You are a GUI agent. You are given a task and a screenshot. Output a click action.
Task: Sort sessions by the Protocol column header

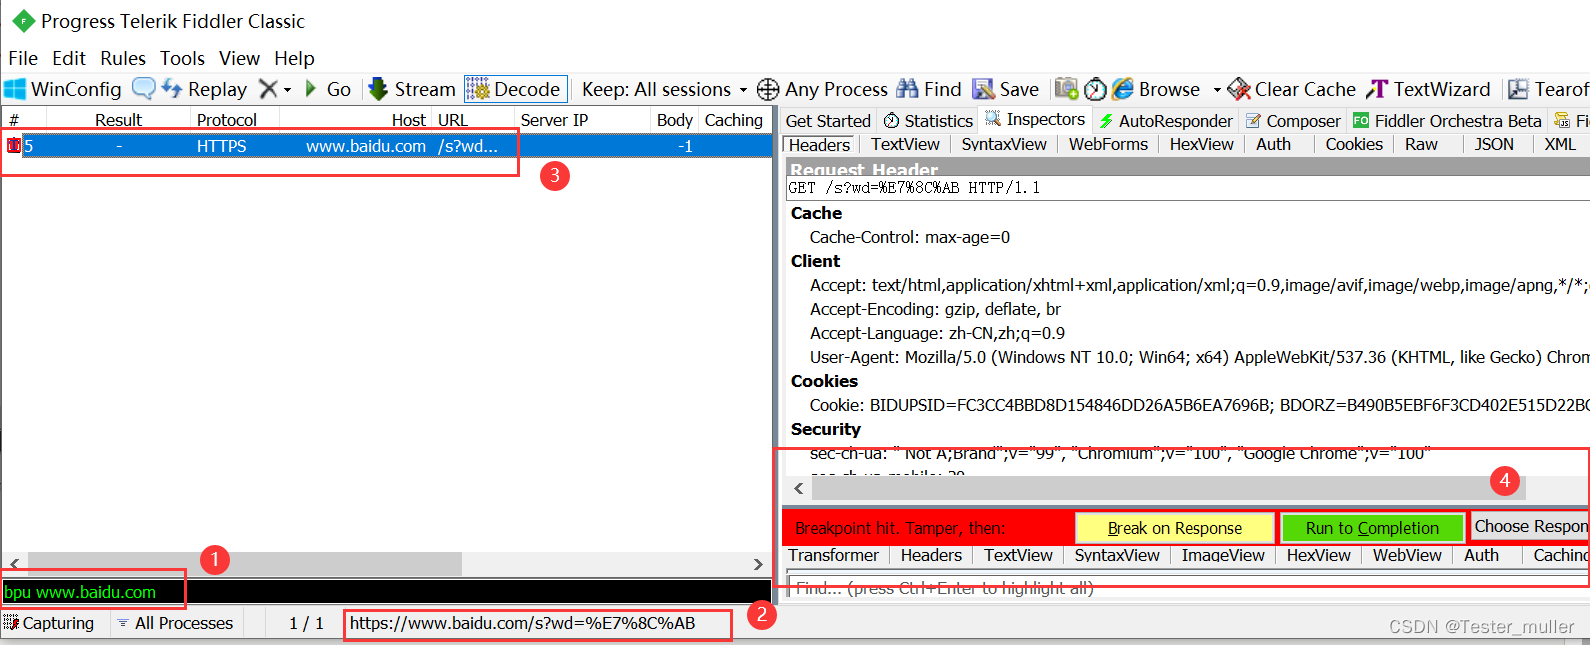point(227,120)
